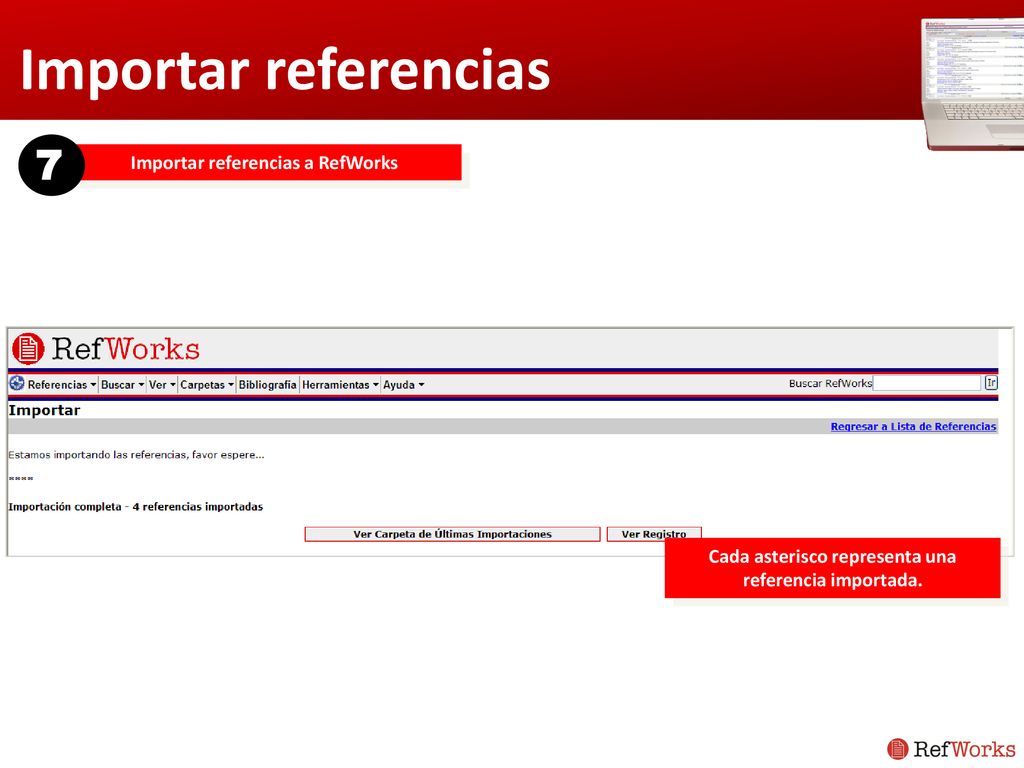Open the Bibliografía menu item

(267, 385)
